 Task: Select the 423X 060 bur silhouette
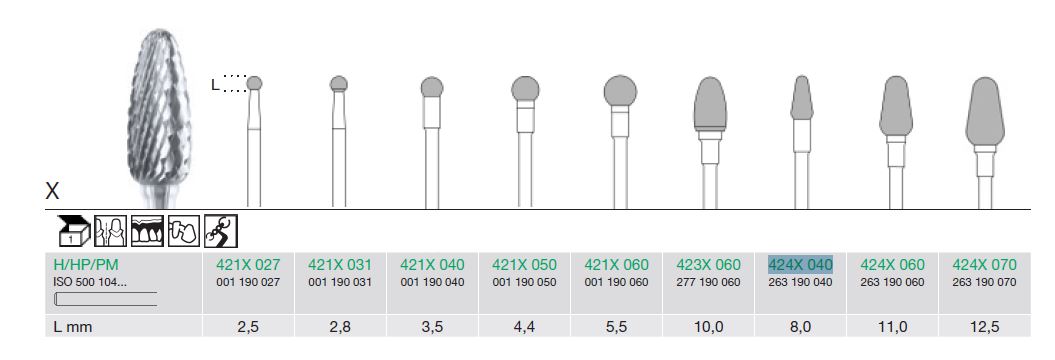710,142
